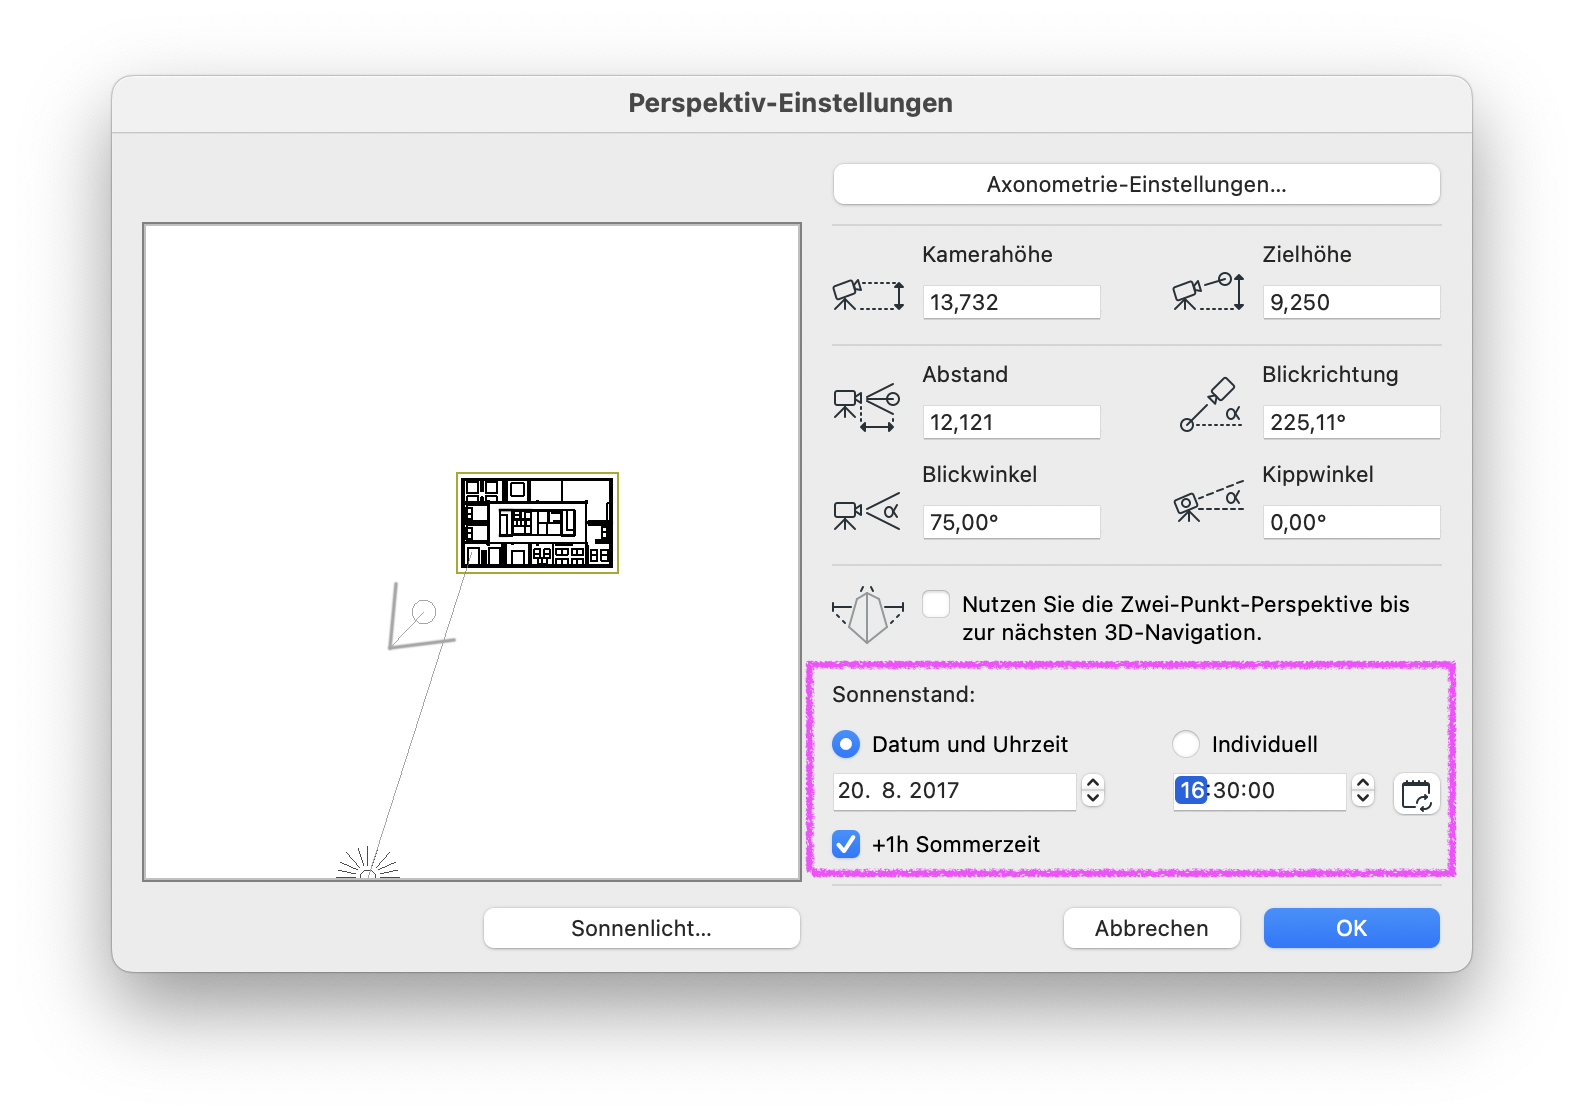The width and height of the screenshot is (1584, 1120).
Task: Click the Abbrechen button
Action: 1151,928
